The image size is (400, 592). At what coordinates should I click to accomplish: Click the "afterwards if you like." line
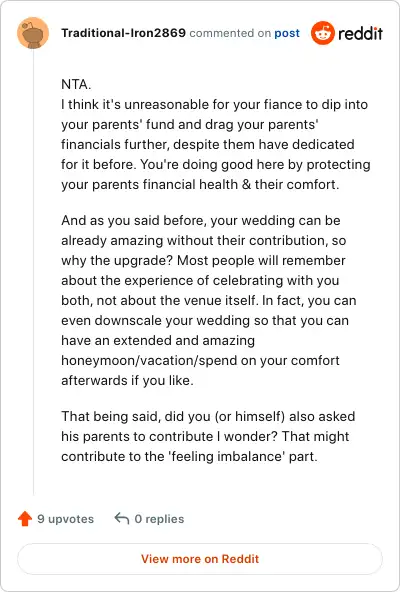[127, 380]
